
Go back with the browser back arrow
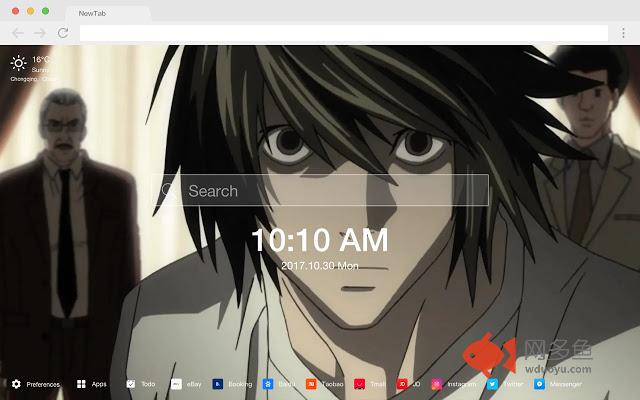coord(18,33)
